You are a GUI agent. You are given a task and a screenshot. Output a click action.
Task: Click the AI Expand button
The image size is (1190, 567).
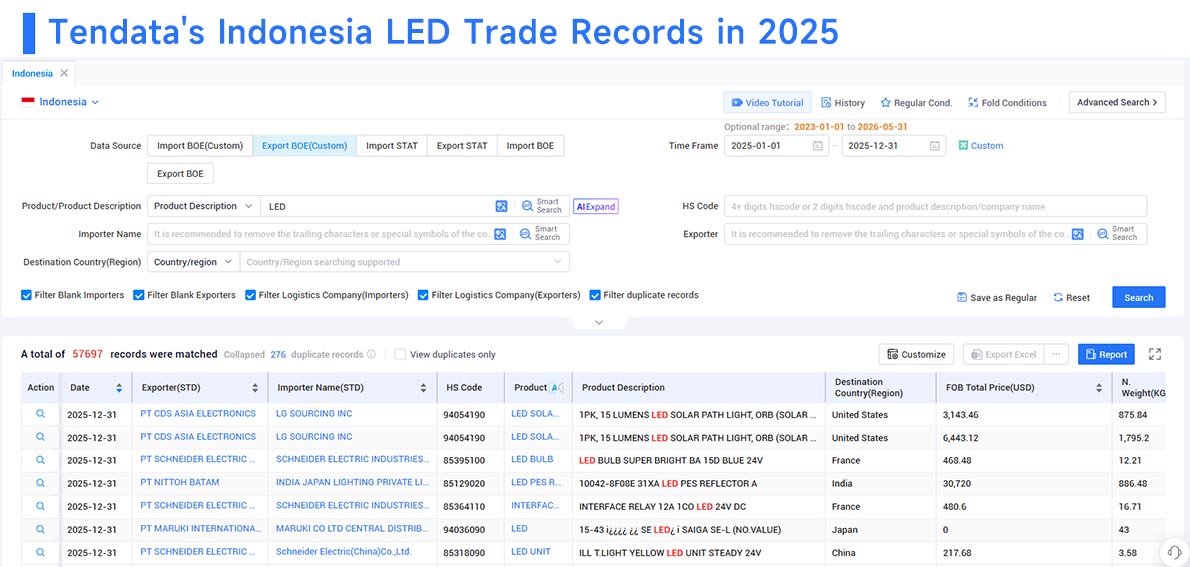coord(596,206)
